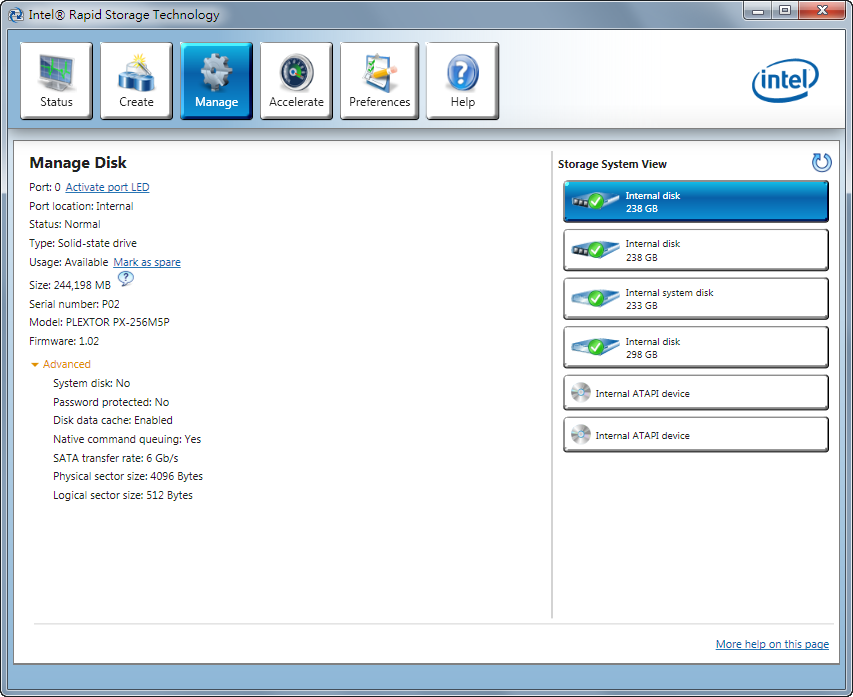Select the Internal system disk 233 GB
853x697 pixels.
click(695, 299)
